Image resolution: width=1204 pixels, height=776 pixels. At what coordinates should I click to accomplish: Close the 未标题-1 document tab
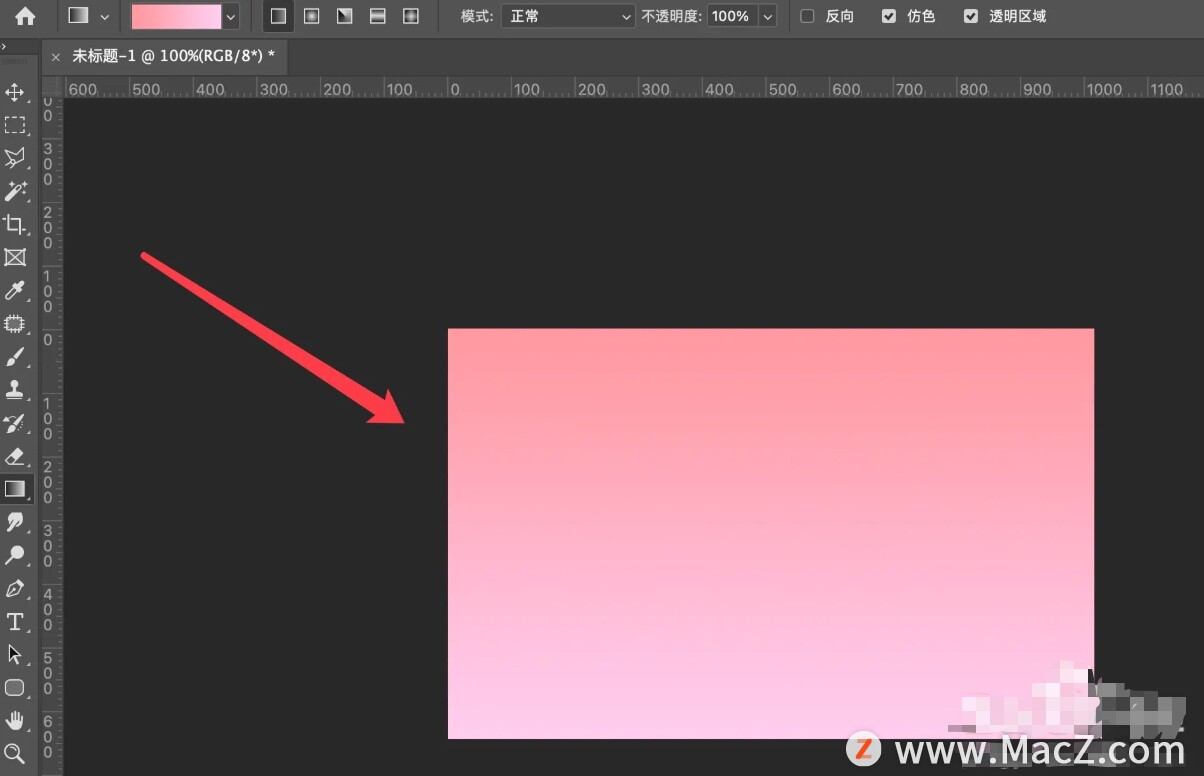[x=55, y=57]
